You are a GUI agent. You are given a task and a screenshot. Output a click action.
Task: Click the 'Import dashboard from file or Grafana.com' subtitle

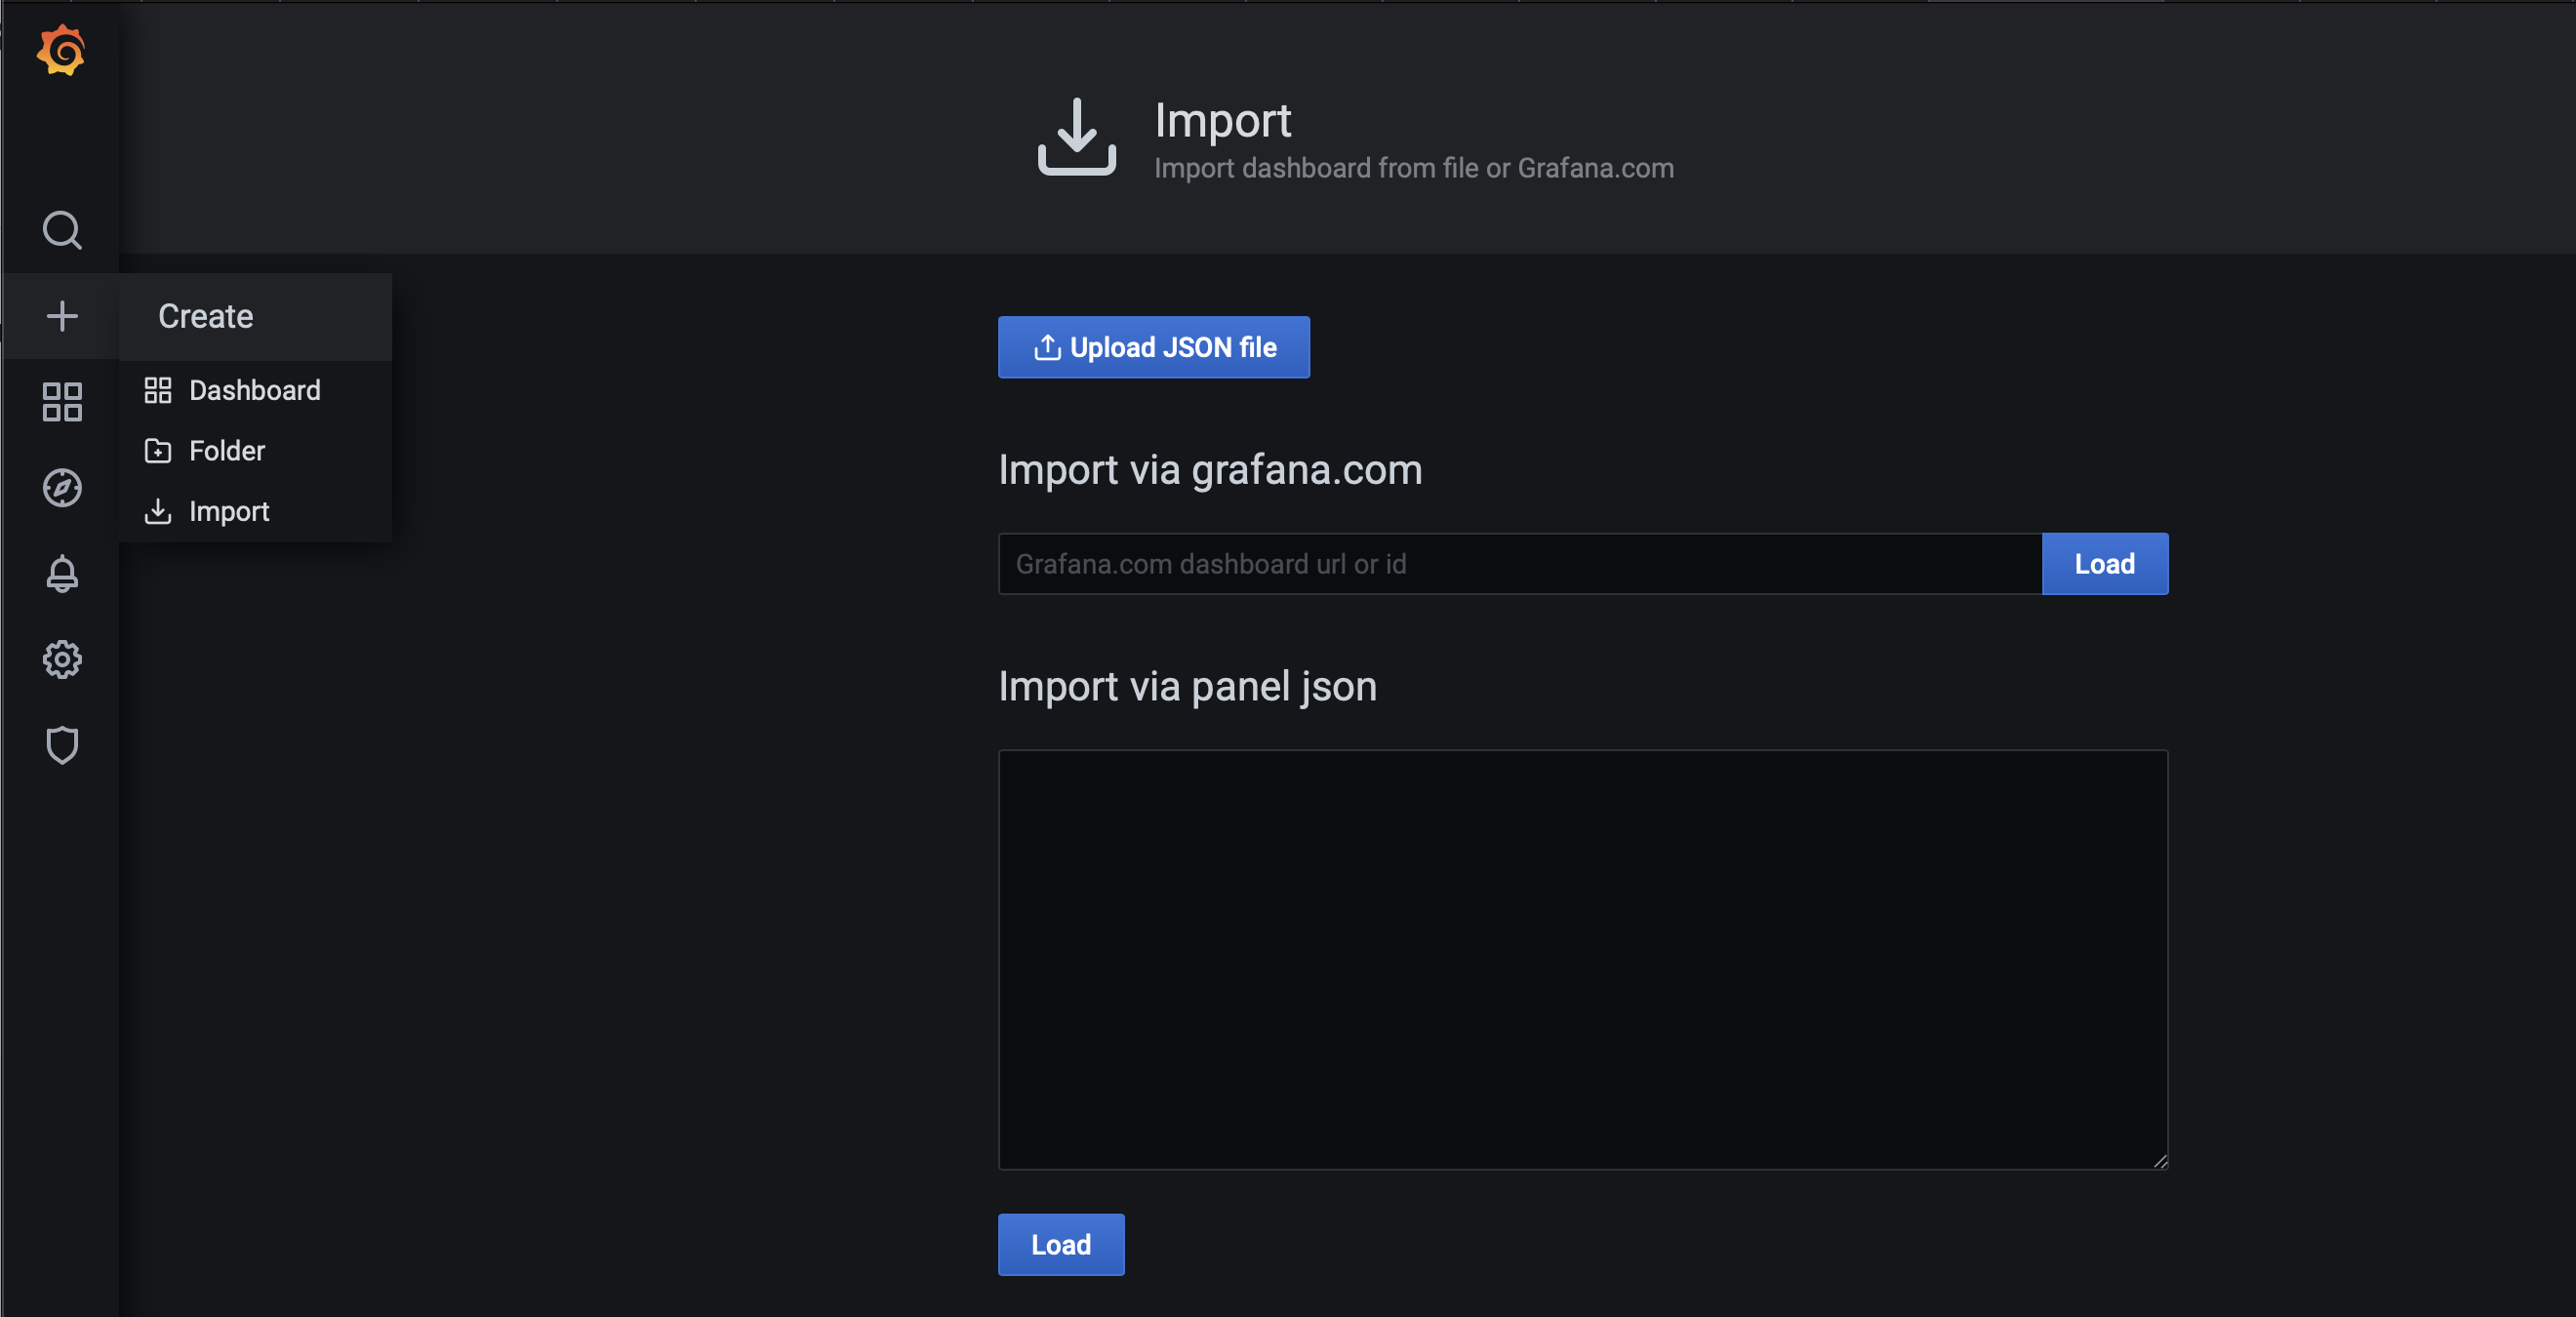[x=1414, y=168]
